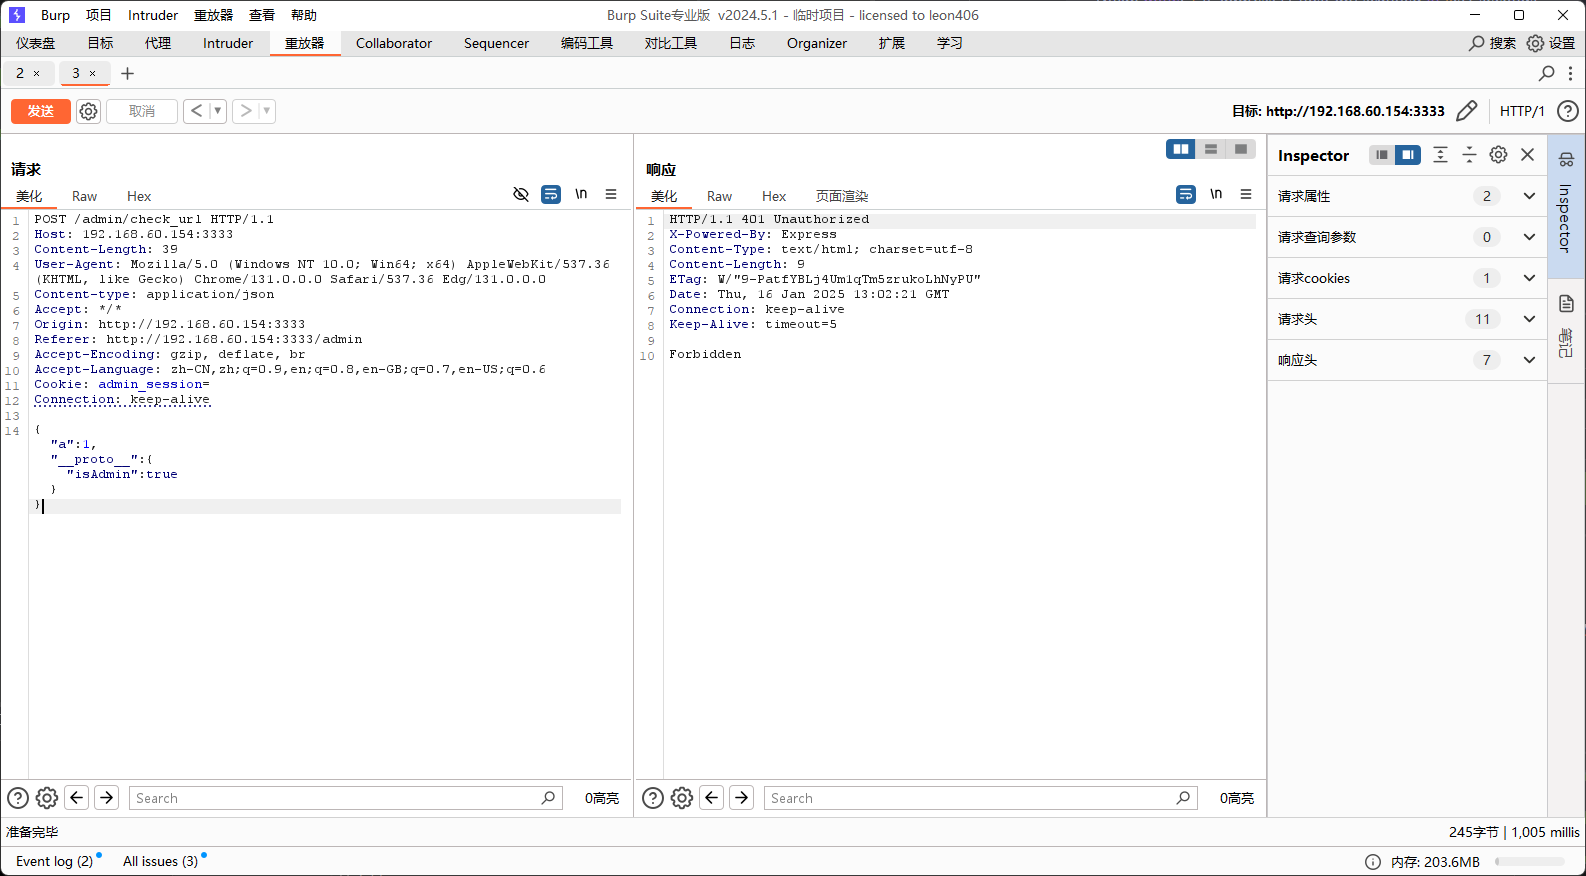Open Inspector settings gear icon

click(1498, 155)
